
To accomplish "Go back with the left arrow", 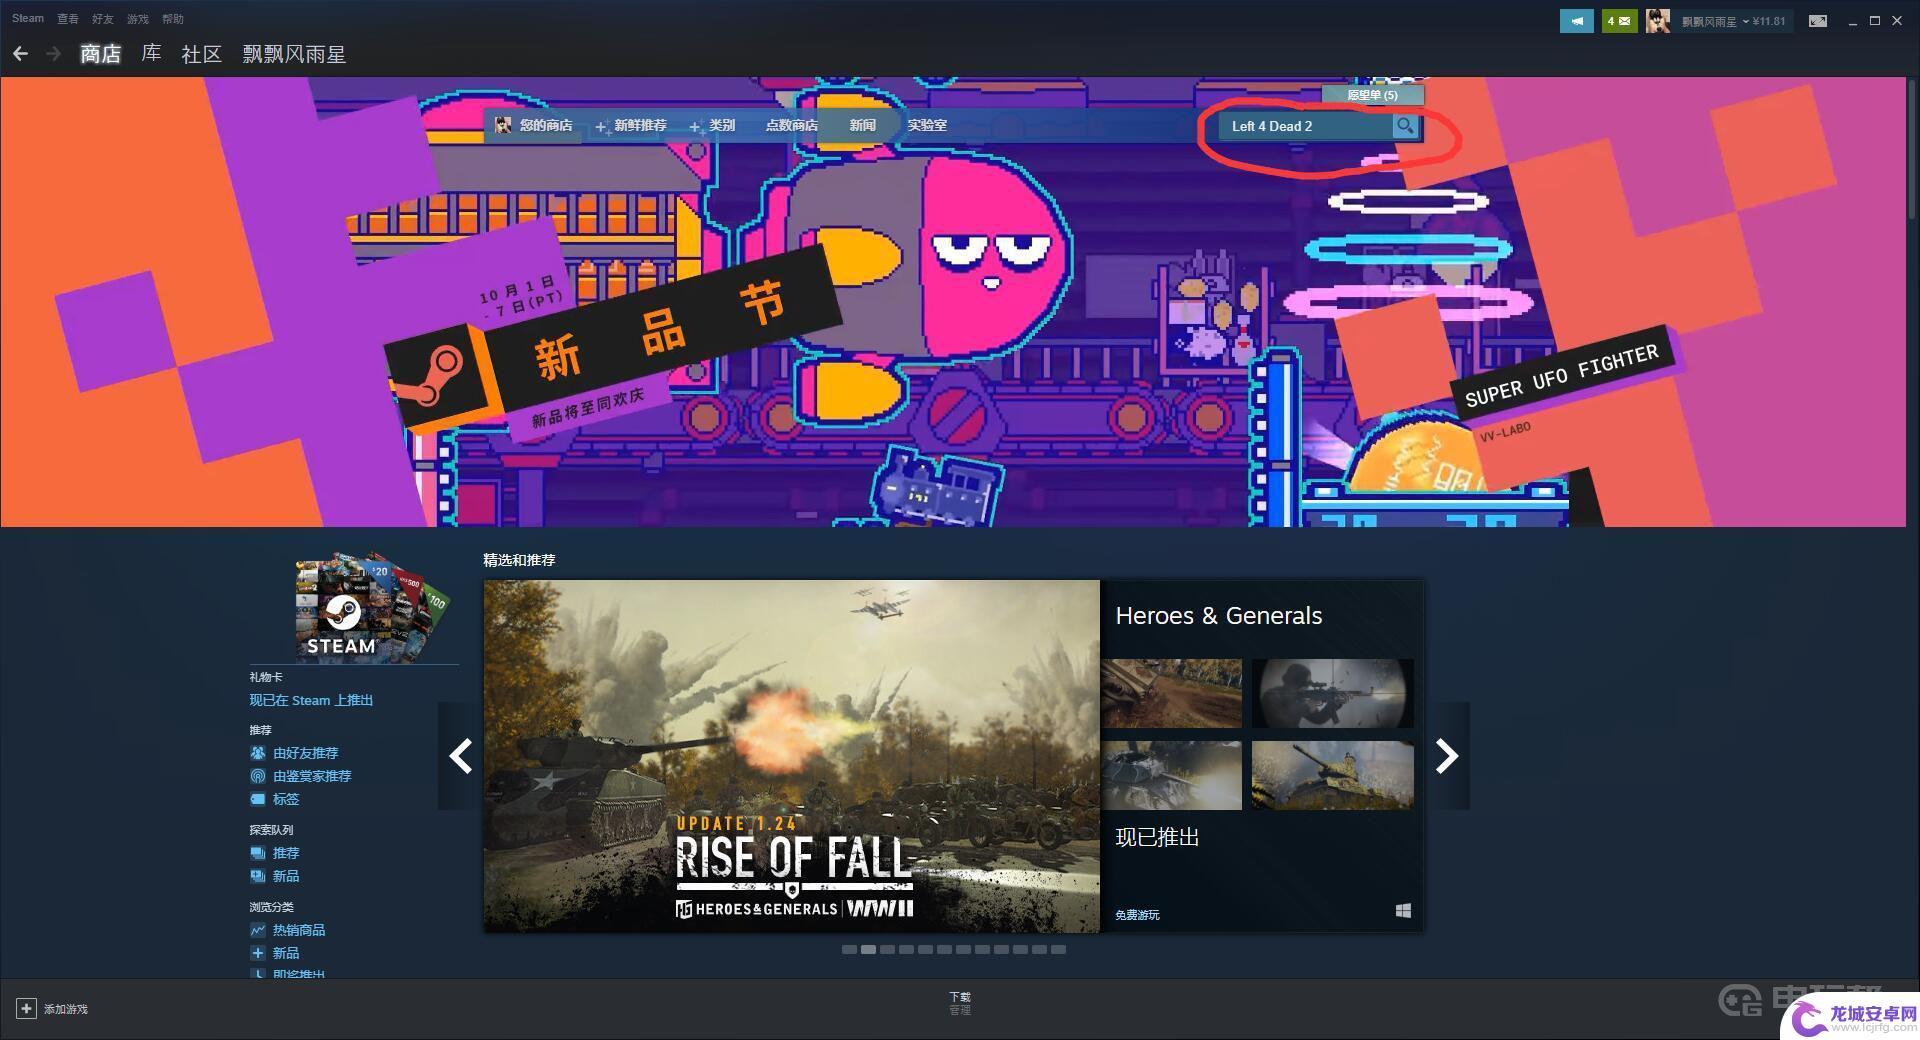I will [20, 54].
